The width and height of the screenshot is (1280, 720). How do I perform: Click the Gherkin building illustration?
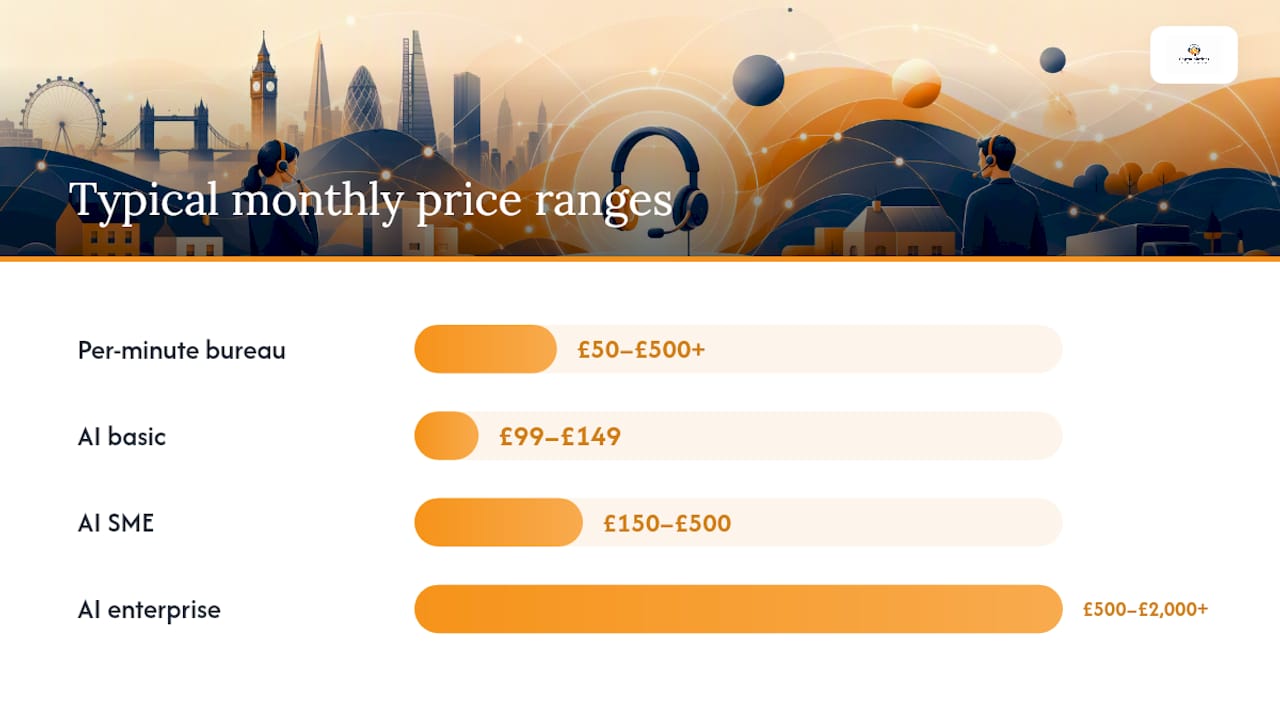[363, 99]
